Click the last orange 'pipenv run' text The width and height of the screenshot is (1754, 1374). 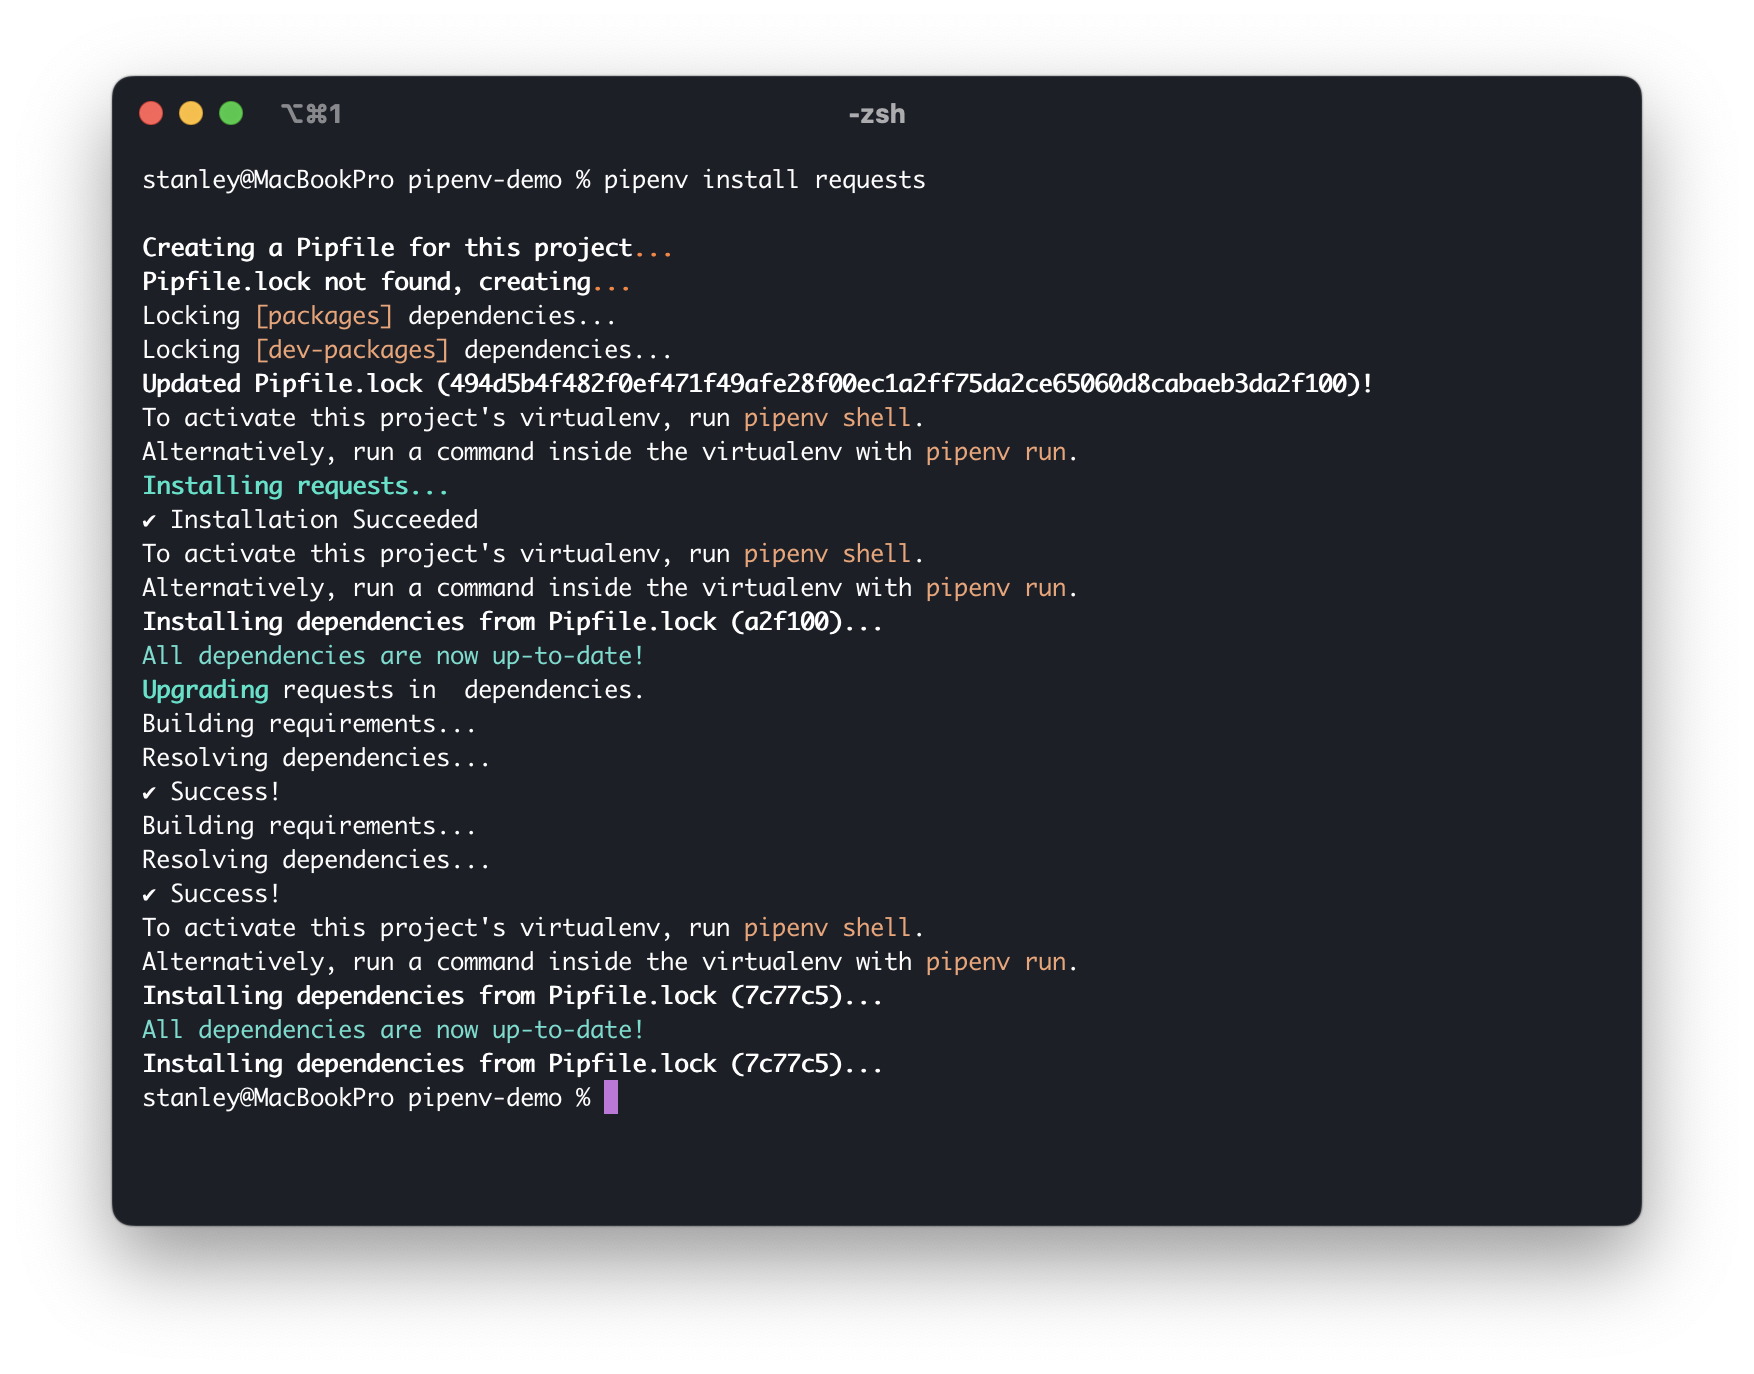click(996, 962)
